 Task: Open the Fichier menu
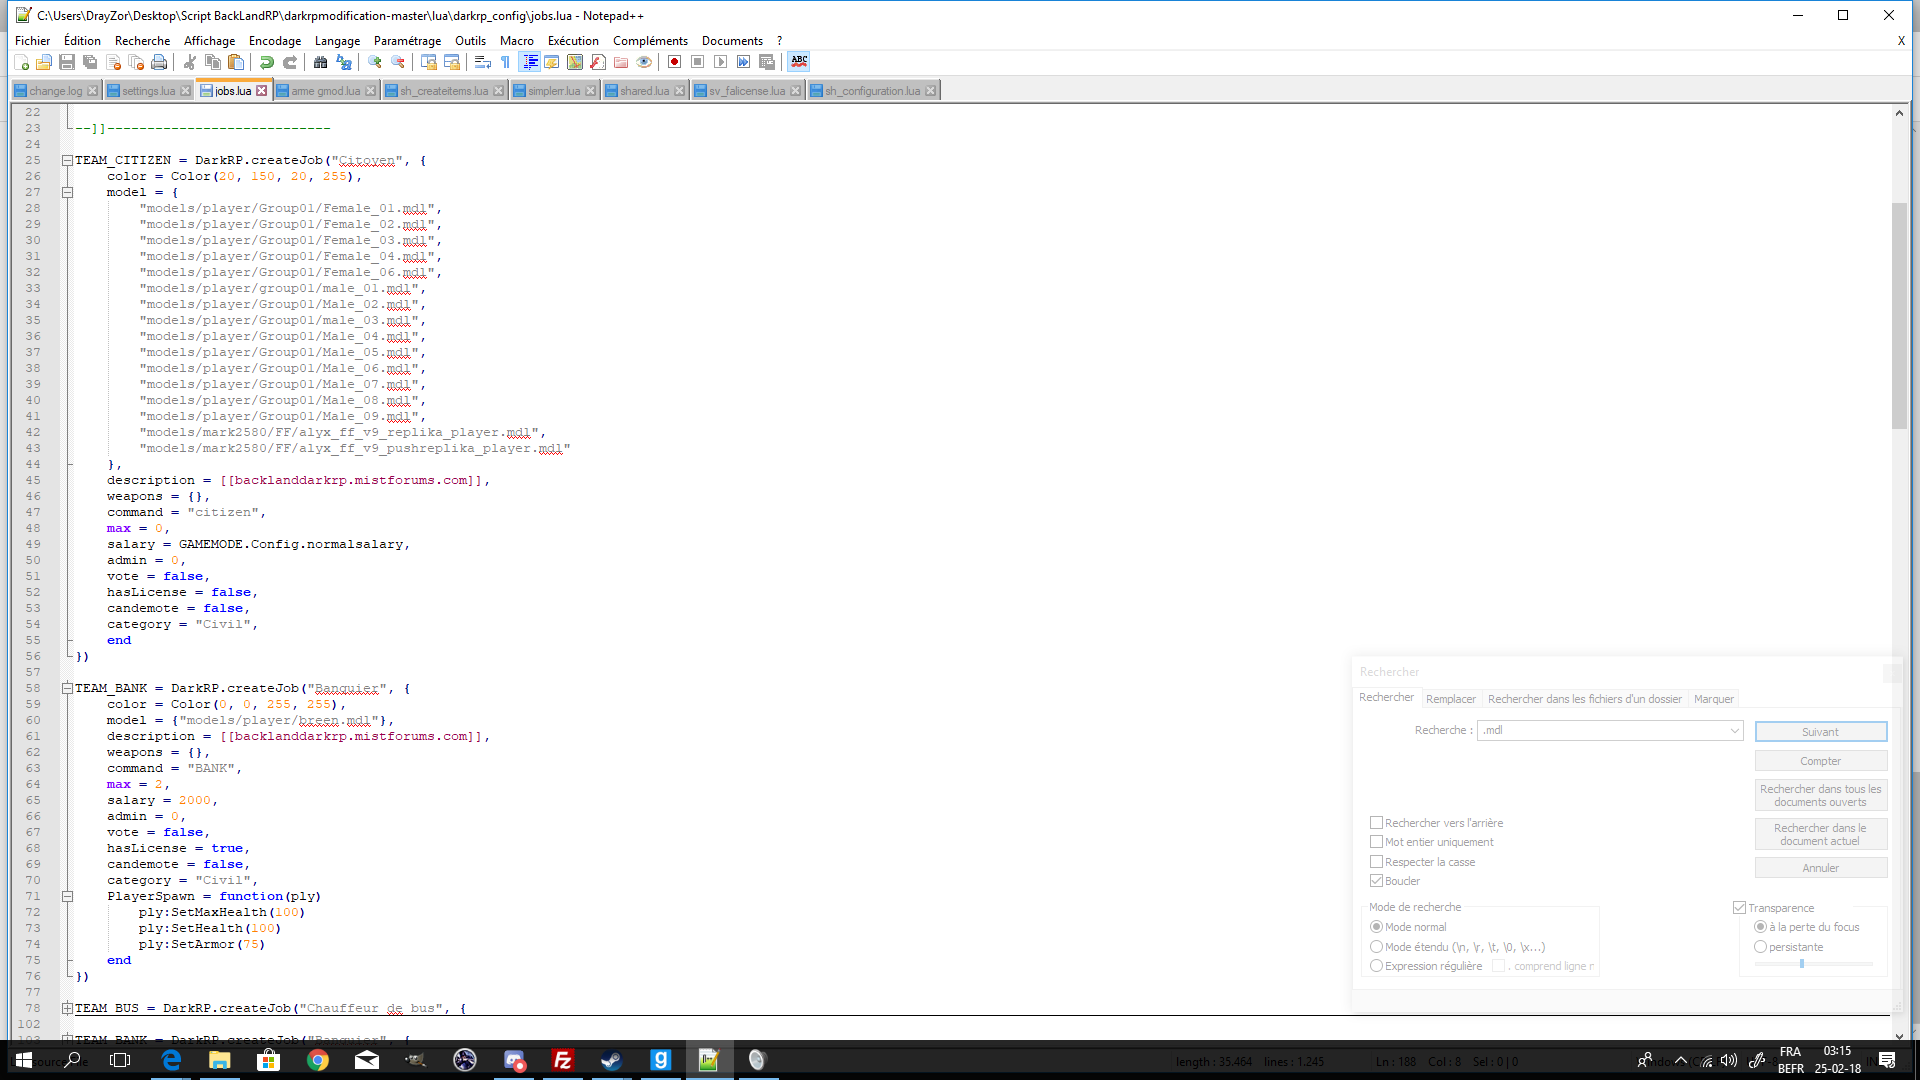(32, 41)
